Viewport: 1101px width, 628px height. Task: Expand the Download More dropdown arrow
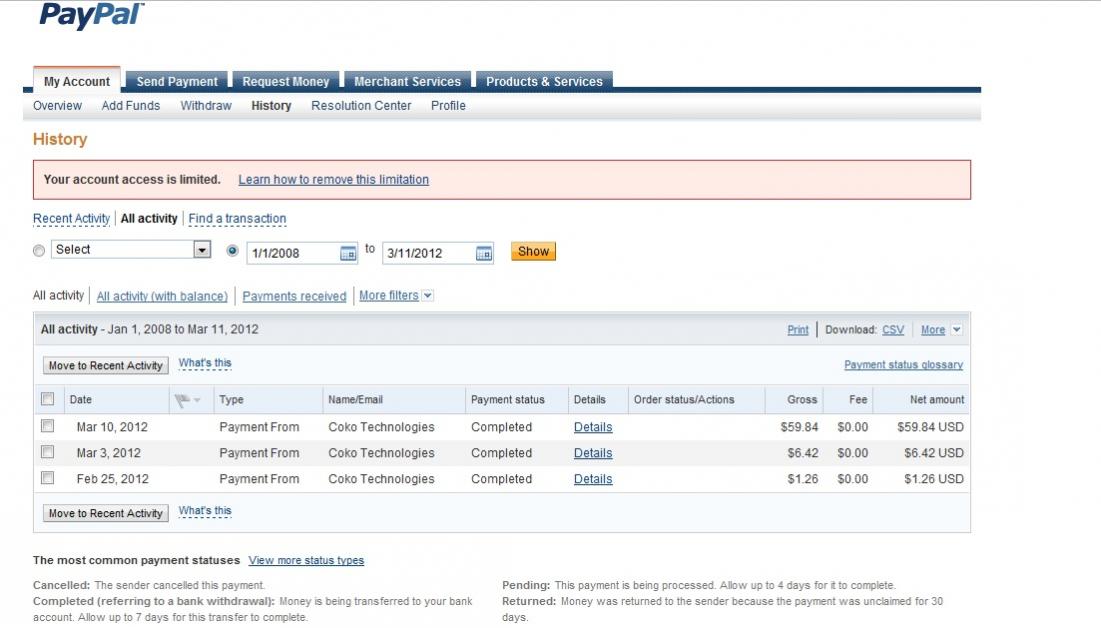pos(956,329)
